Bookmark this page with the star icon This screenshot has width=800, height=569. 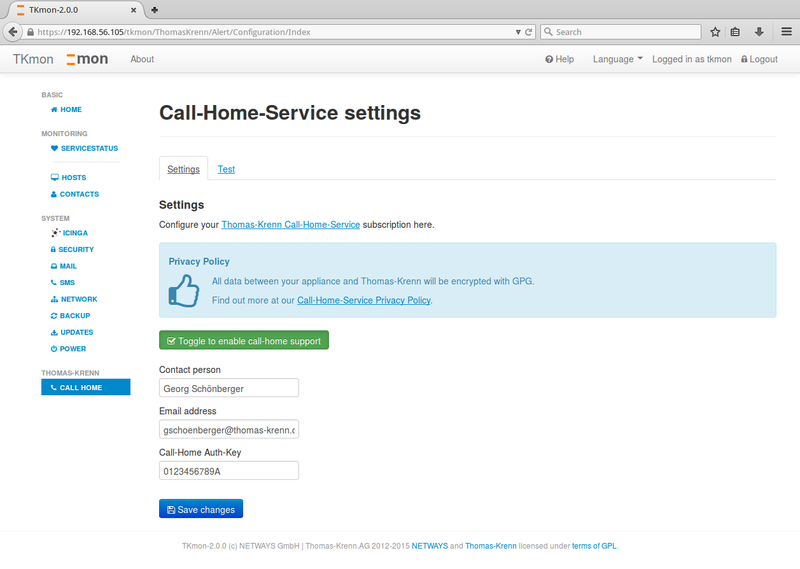tap(715, 32)
